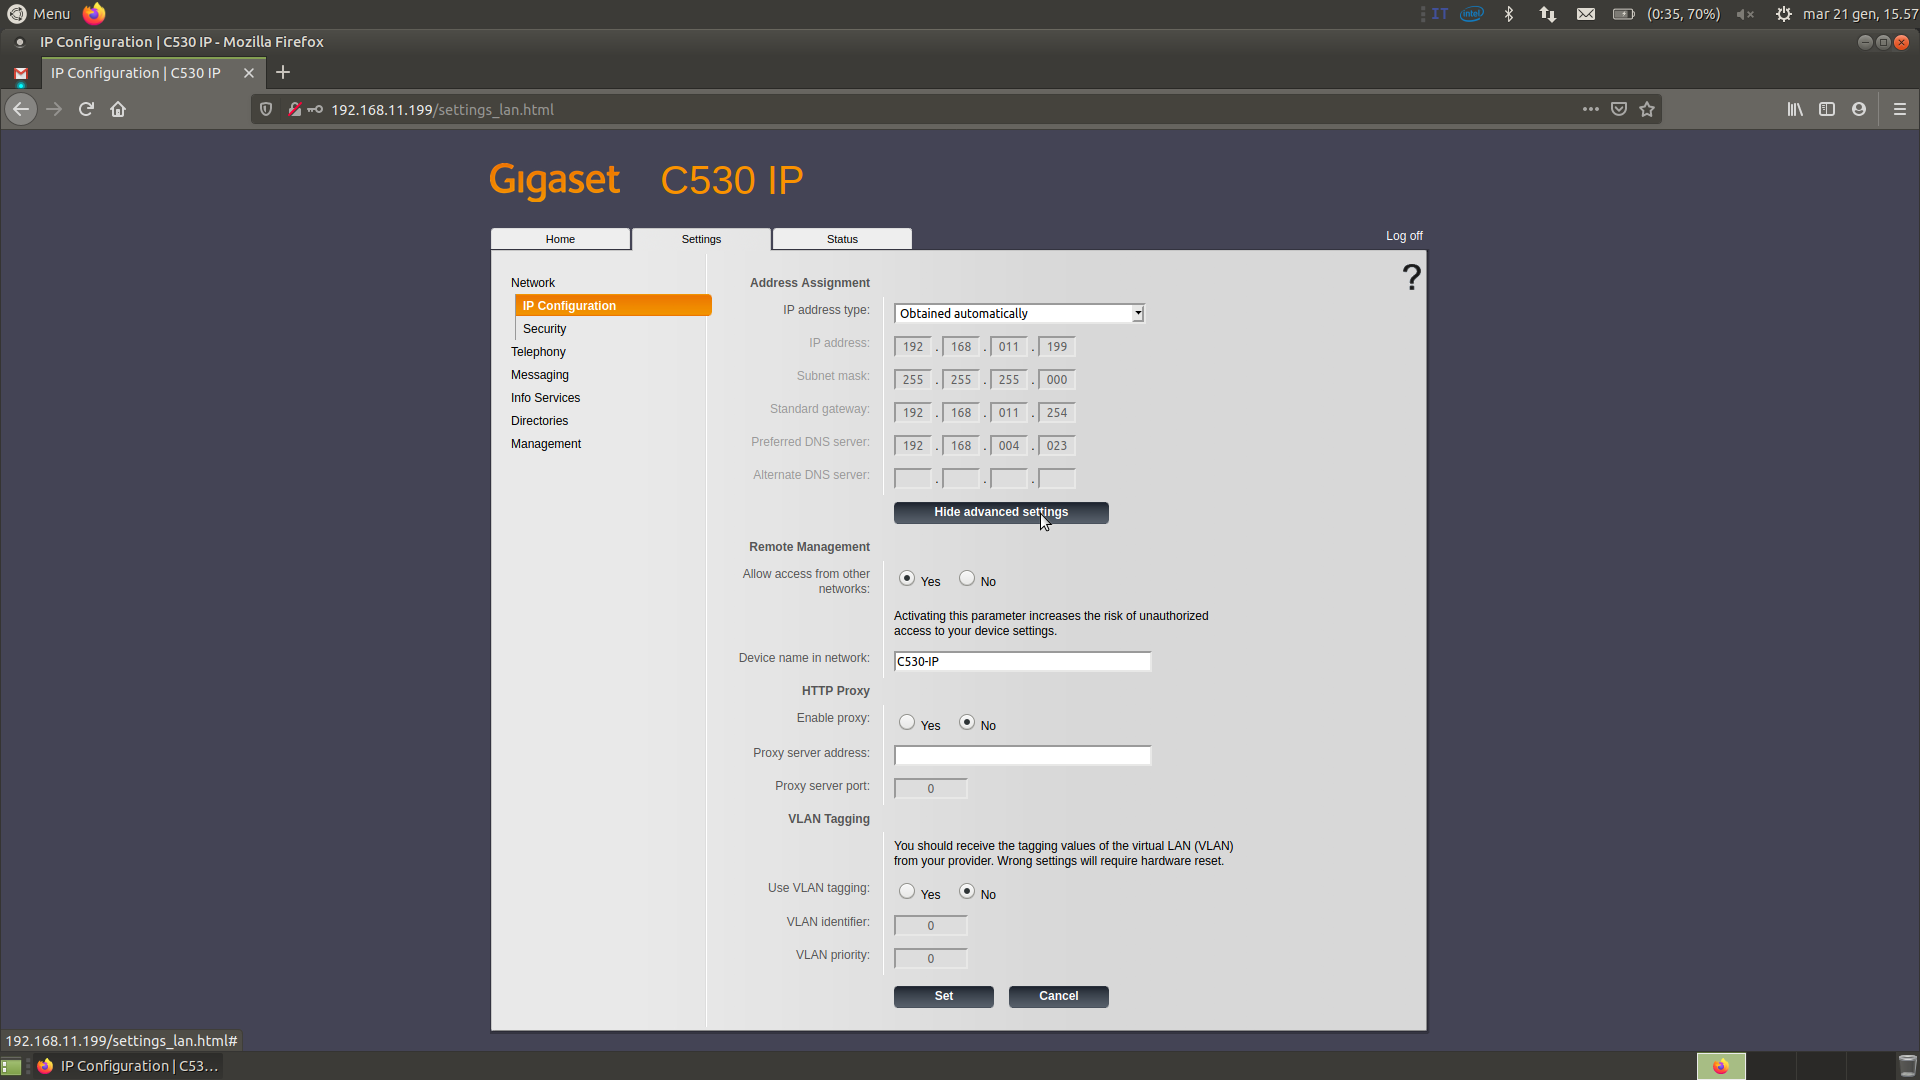Bookmark this page with star icon
The height and width of the screenshot is (1080, 1920).
click(1647, 109)
